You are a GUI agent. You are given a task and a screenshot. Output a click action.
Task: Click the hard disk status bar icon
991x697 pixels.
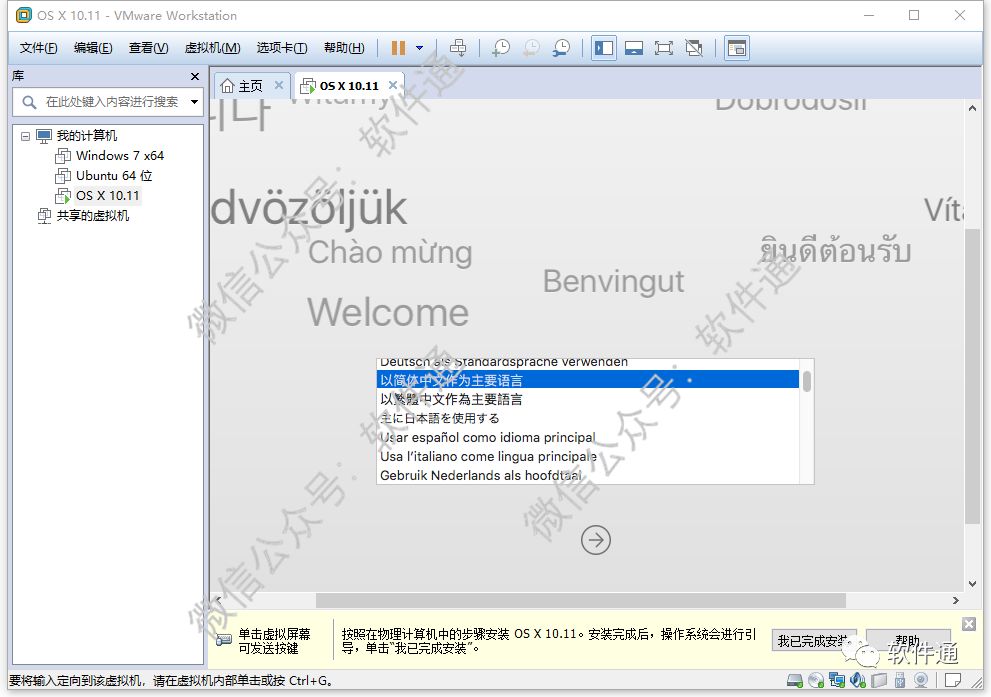pyautogui.click(x=794, y=681)
